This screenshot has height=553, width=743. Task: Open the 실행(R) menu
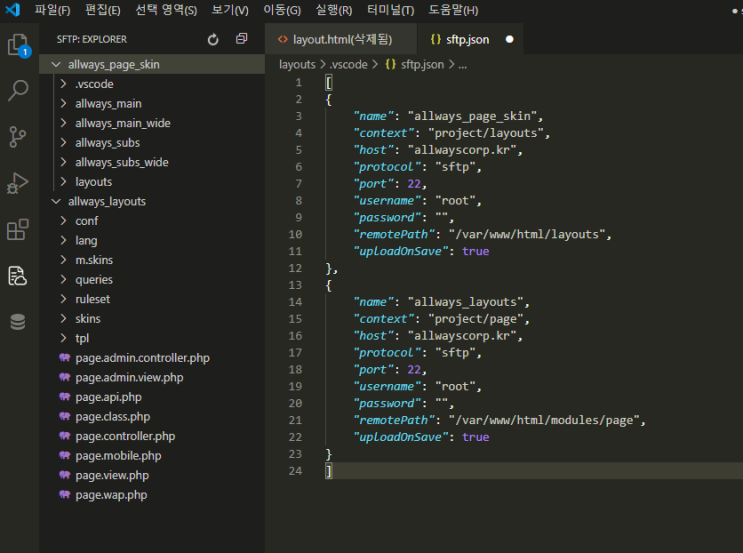334,9
